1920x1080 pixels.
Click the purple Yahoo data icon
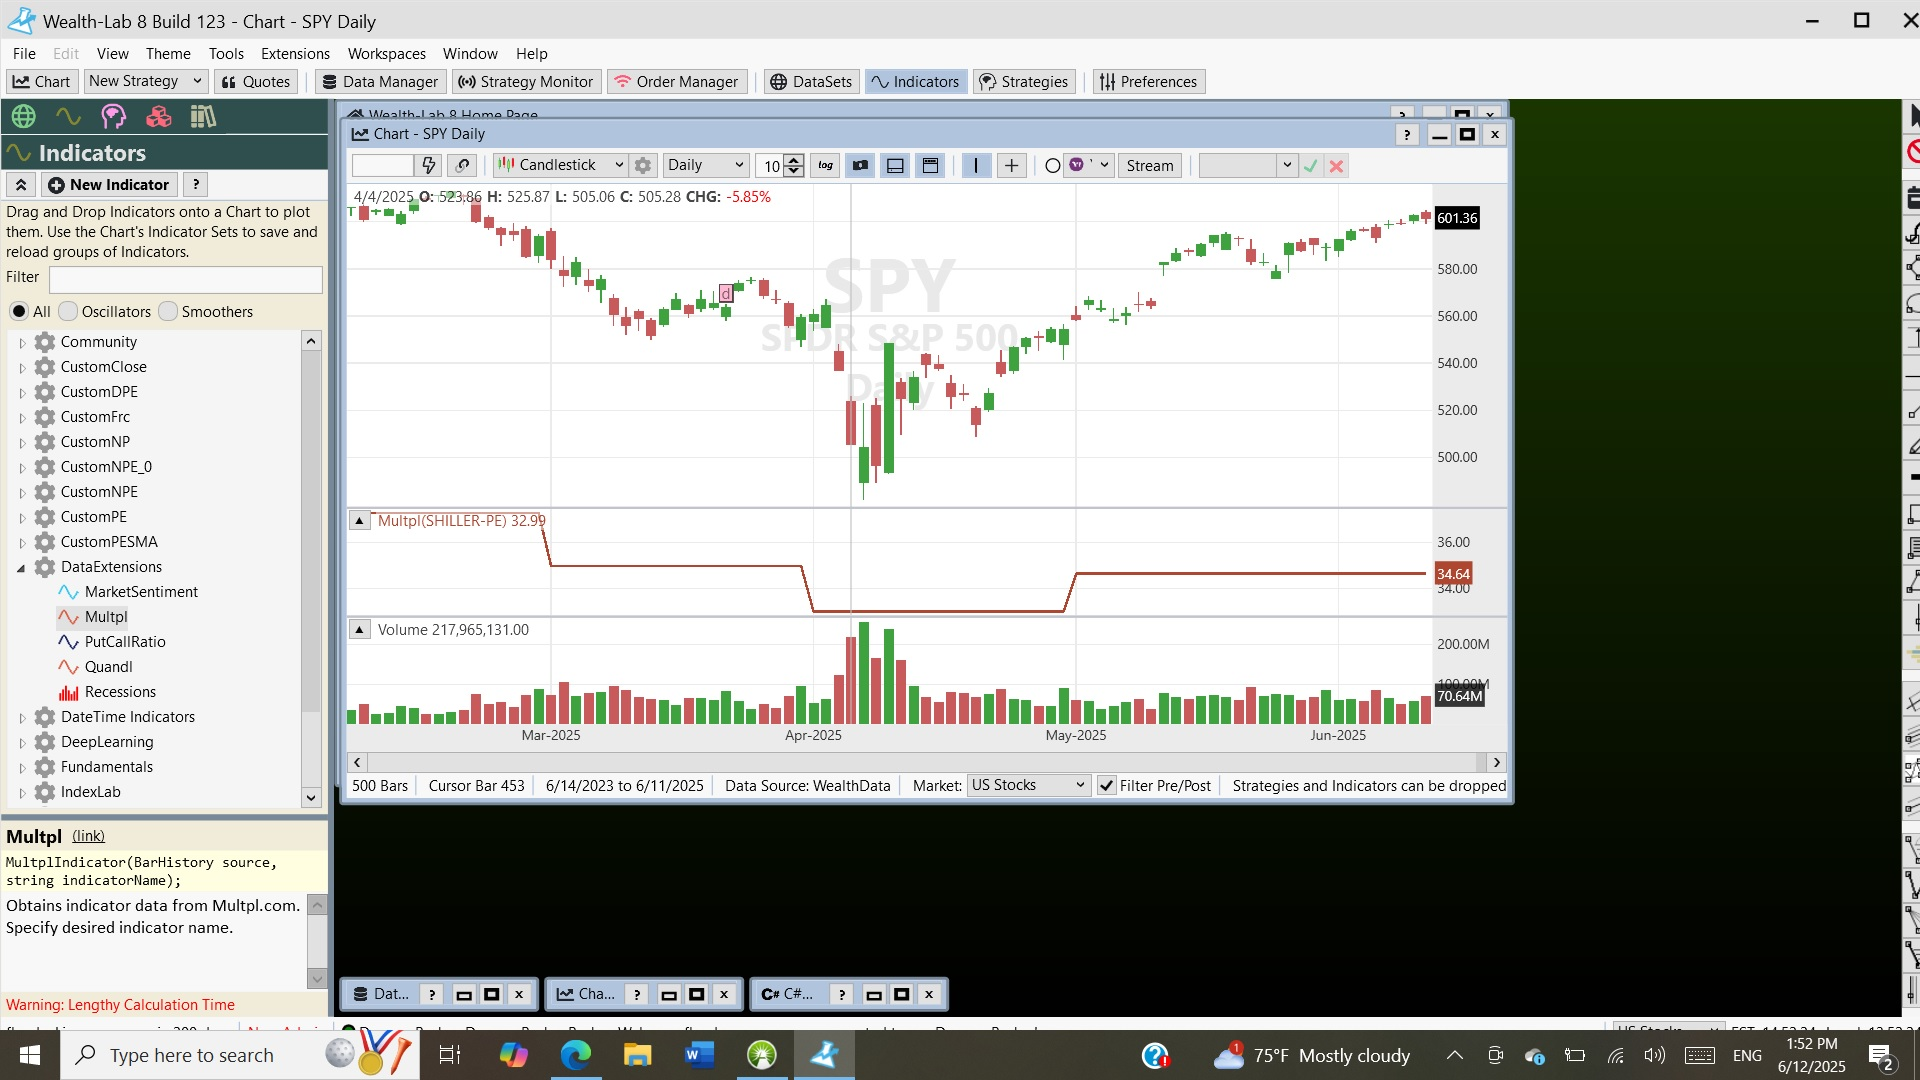tap(1077, 165)
